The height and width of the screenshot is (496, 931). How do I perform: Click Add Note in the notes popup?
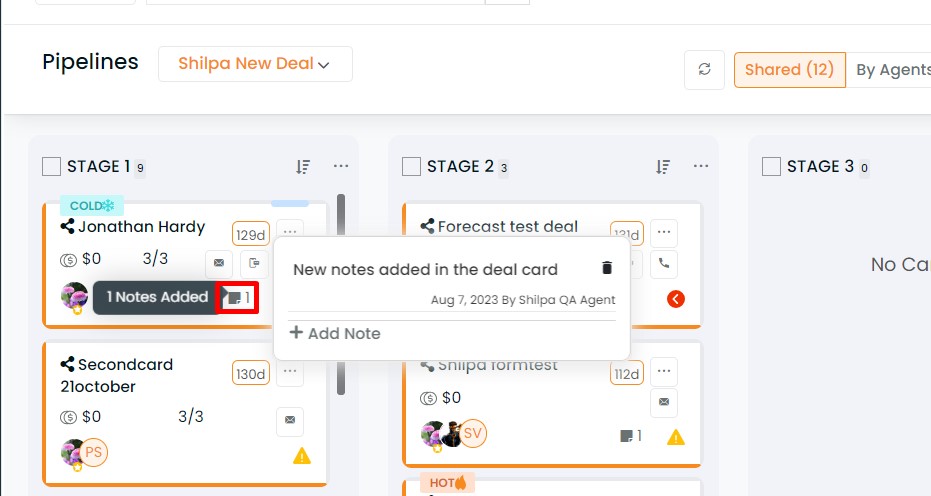(x=335, y=333)
